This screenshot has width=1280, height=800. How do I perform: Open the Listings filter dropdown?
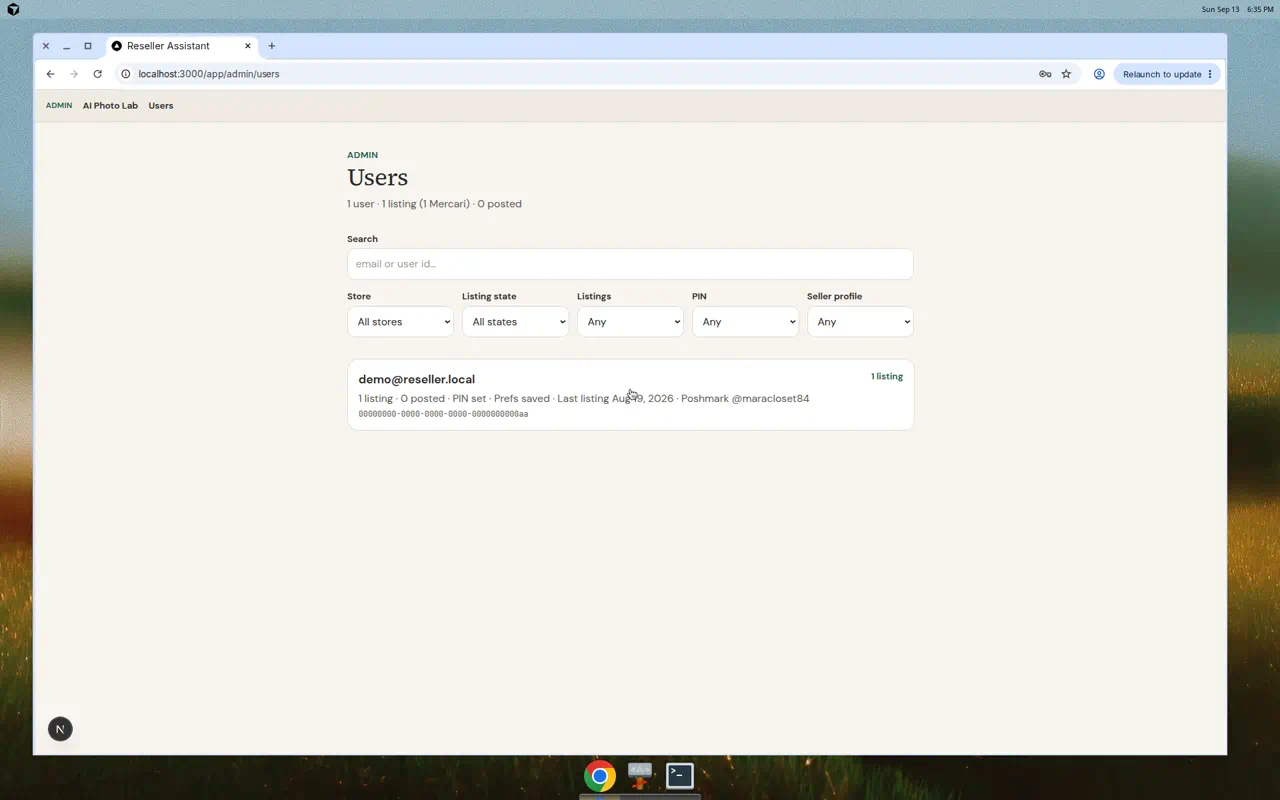tap(630, 322)
